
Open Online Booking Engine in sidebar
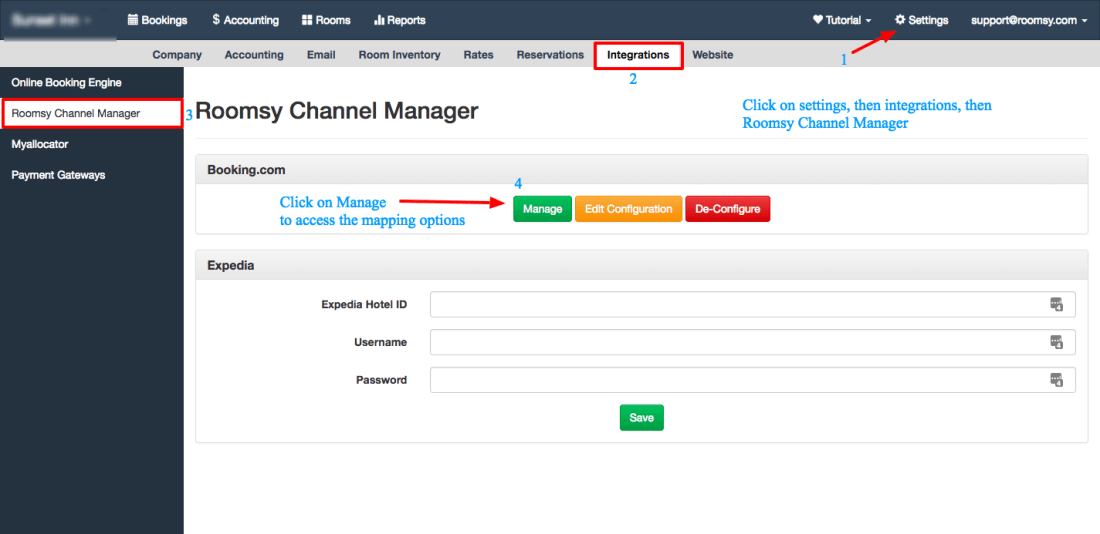pyautogui.click(x=91, y=83)
